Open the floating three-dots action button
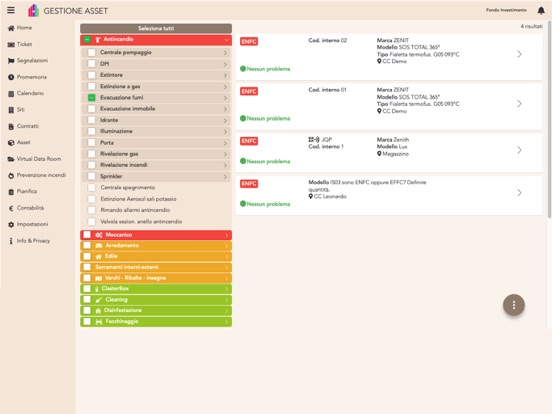This screenshot has height=414, width=552. coord(514,305)
